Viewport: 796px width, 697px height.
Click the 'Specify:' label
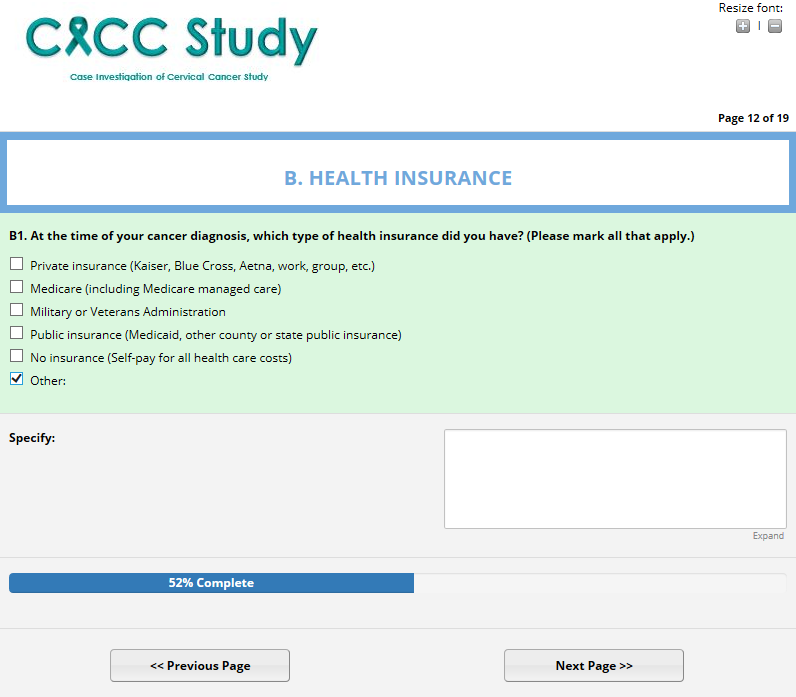coord(32,438)
